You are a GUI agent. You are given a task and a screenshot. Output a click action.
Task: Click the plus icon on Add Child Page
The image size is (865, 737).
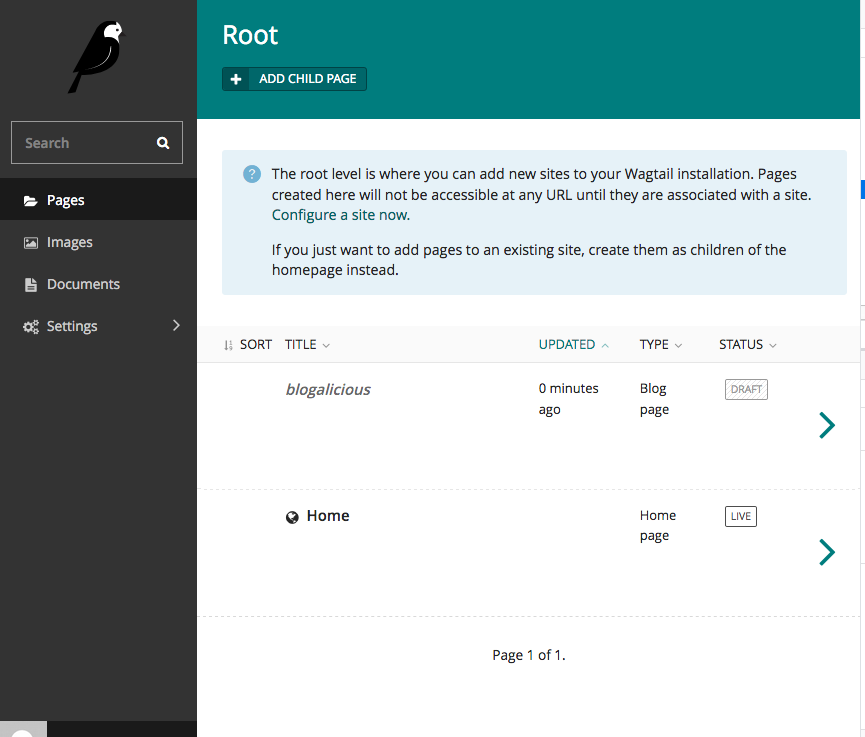[236, 79]
